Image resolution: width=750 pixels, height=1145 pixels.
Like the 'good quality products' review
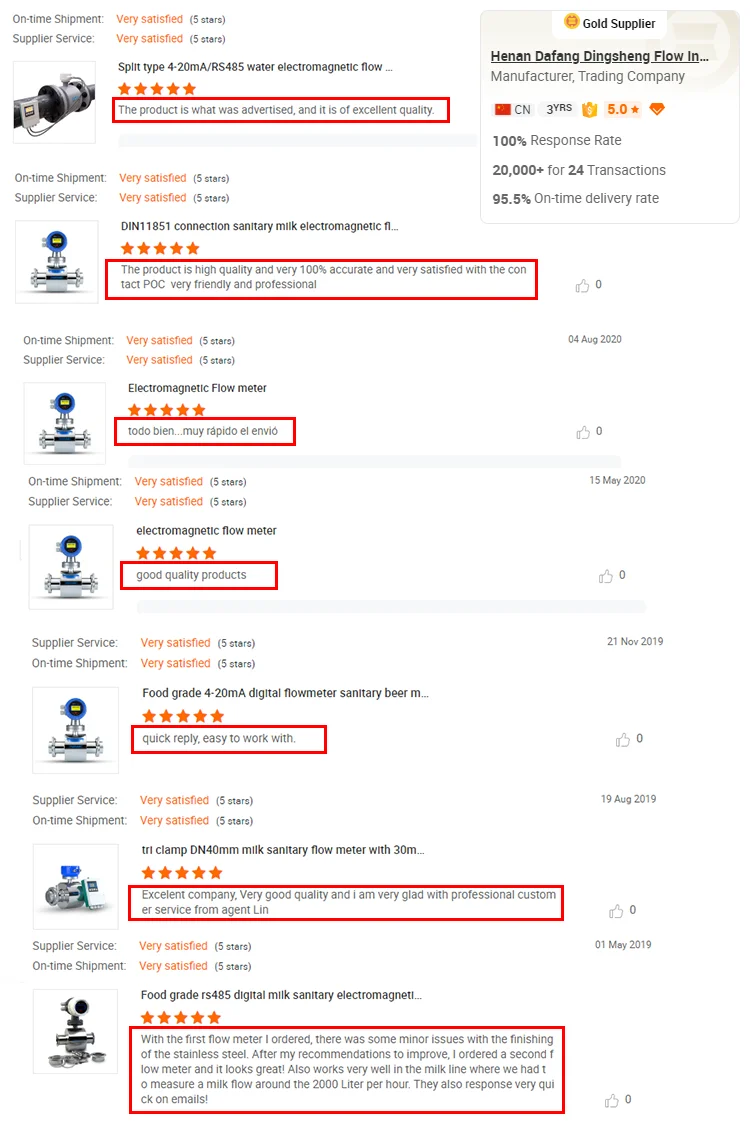[605, 576]
